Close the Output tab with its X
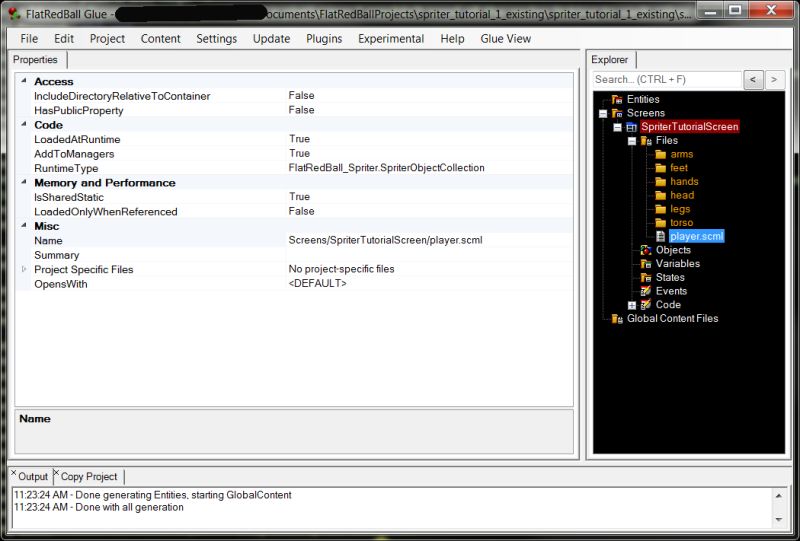 point(14,472)
